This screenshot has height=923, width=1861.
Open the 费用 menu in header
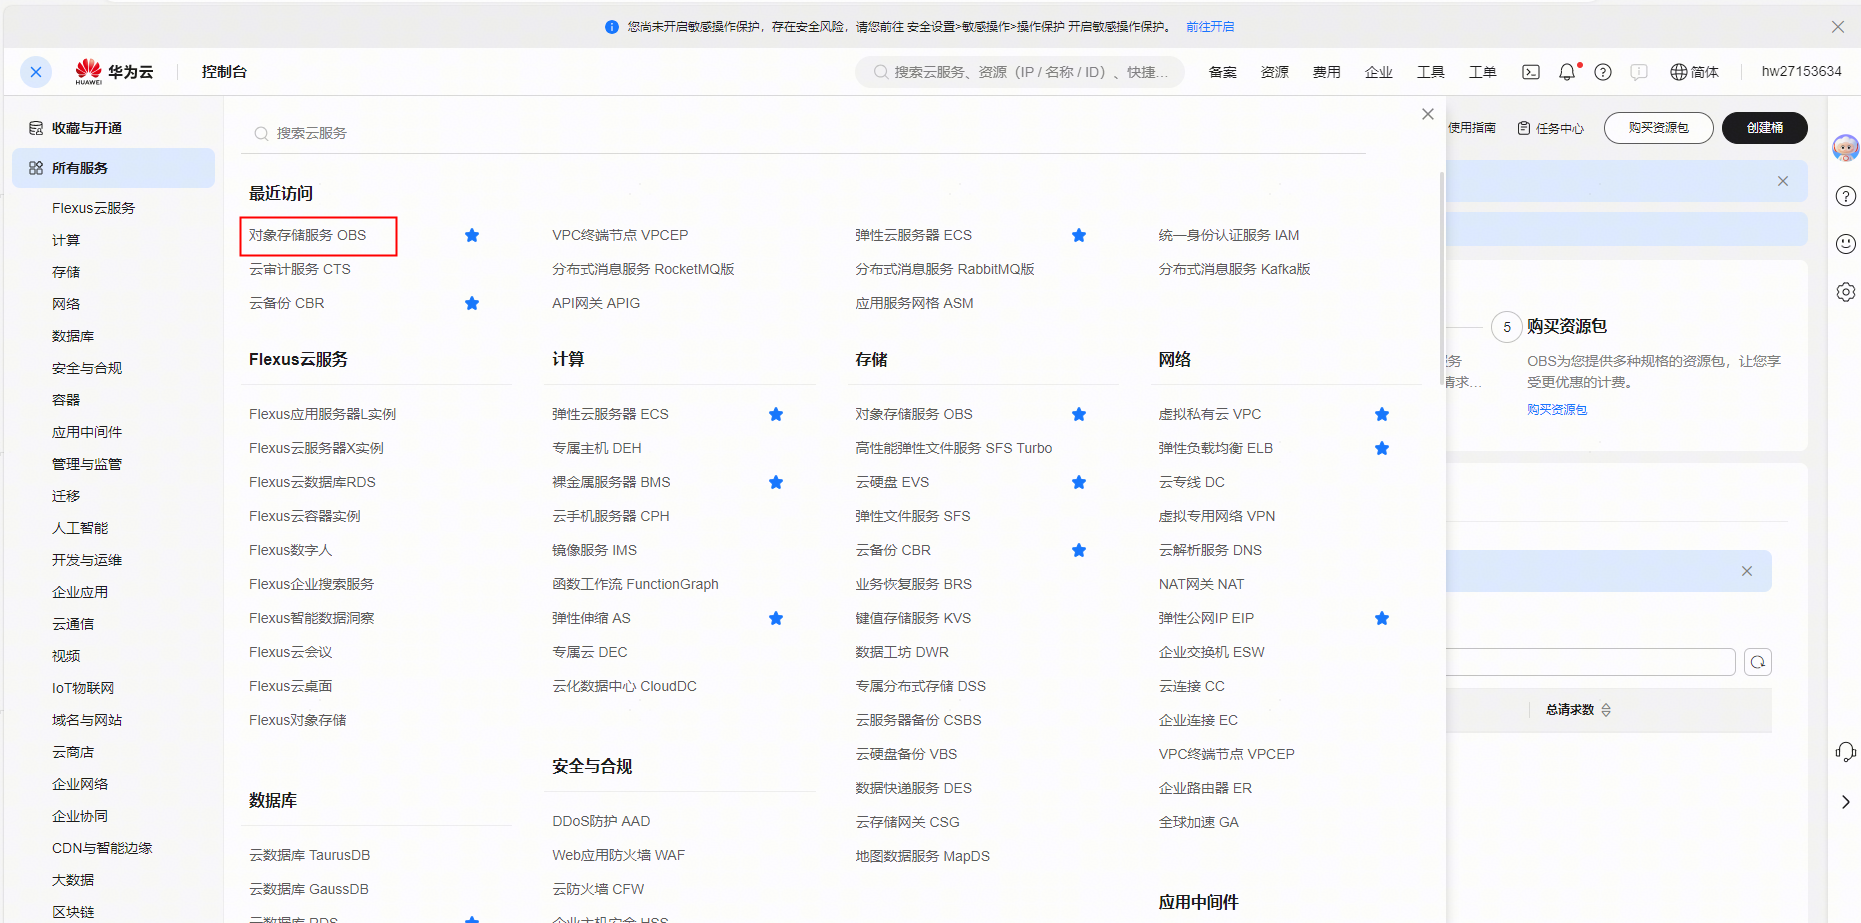click(x=1326, y=72)
